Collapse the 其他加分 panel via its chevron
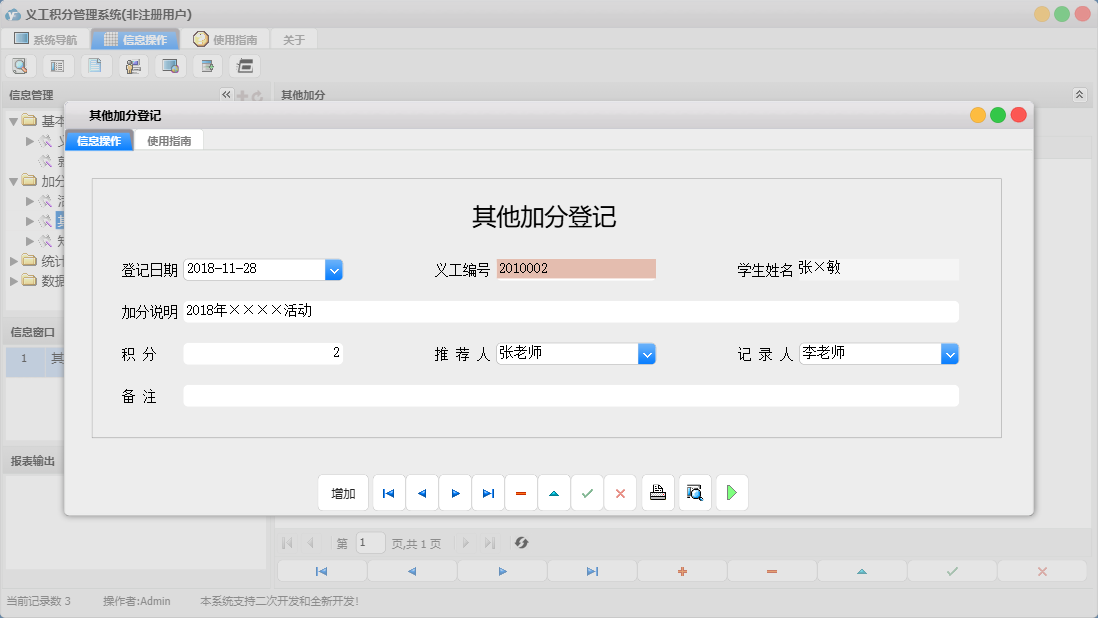 point(1078,94)
